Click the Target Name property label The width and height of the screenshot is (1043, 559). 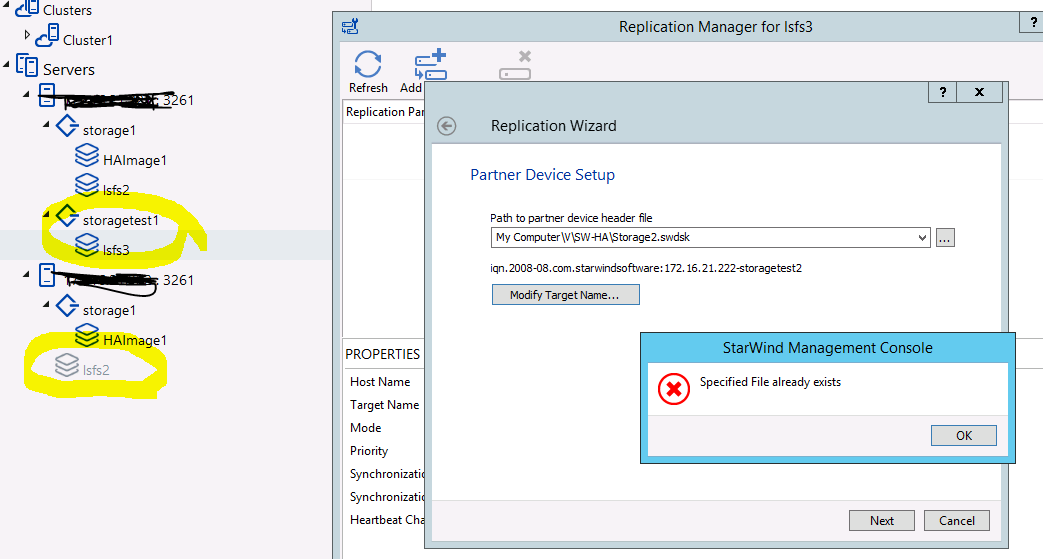point(384,405)
